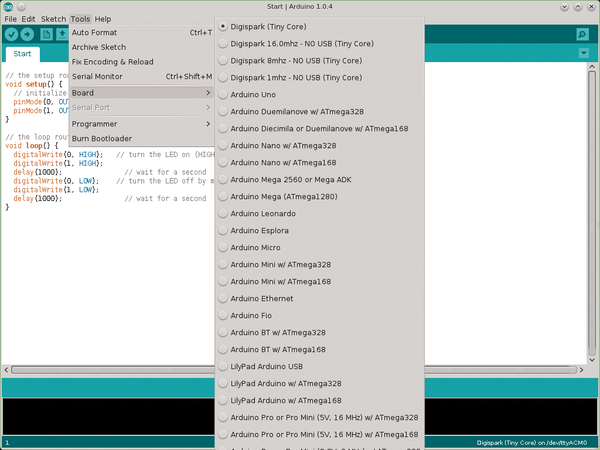The image size is (600, 450).
Task: Select Arduino Nano w/ ATmega328
Action: click(x=320, y=145)
